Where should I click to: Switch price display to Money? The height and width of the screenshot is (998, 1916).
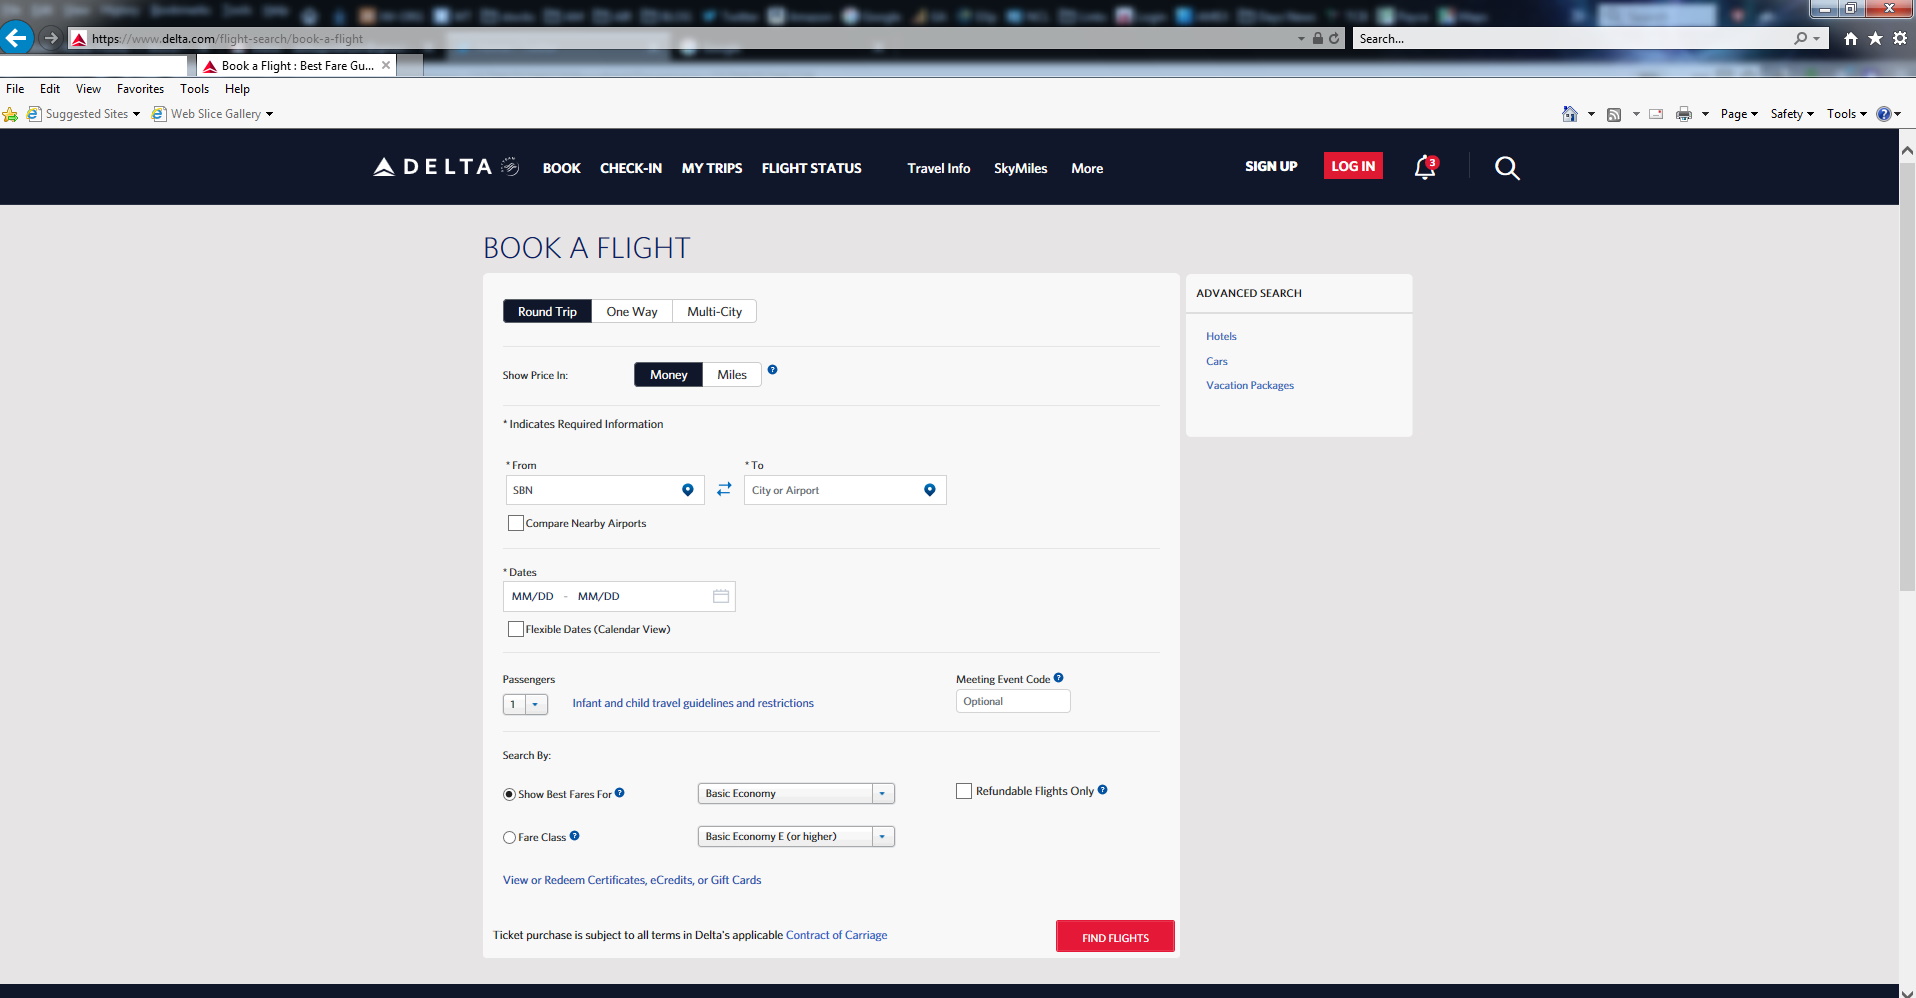[x=668, y=375]
